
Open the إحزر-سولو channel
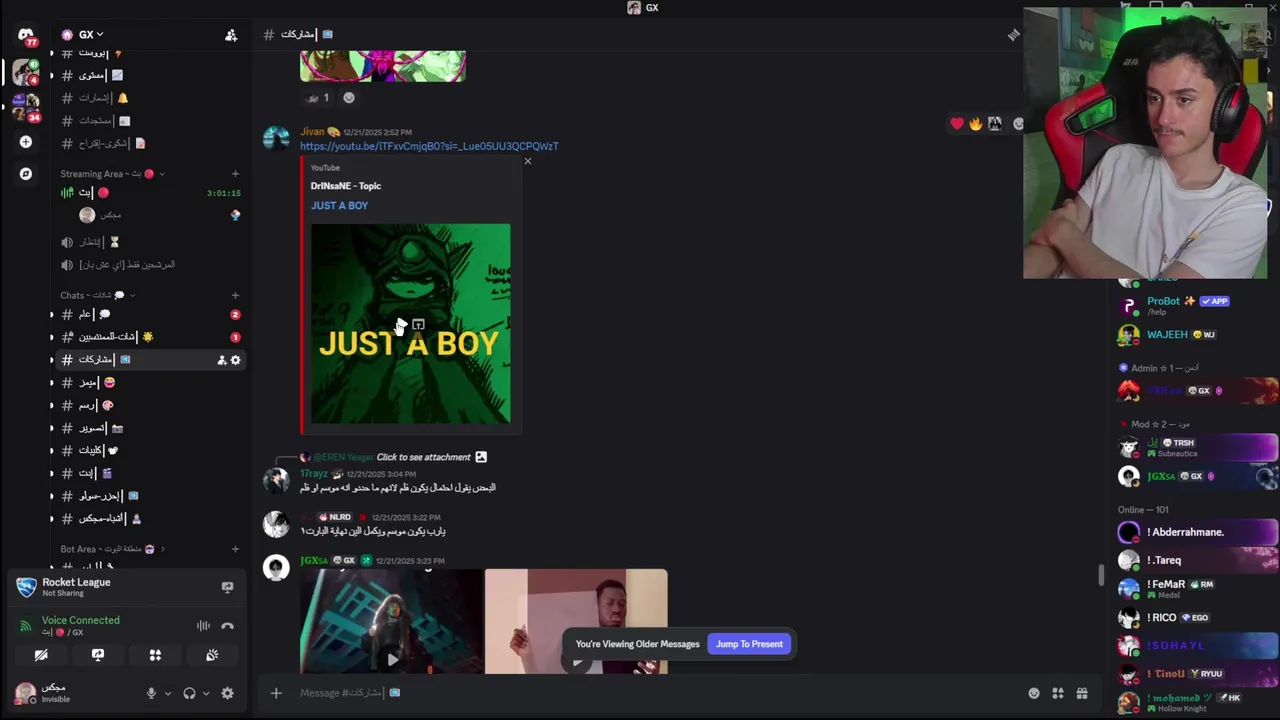[148, 496]
